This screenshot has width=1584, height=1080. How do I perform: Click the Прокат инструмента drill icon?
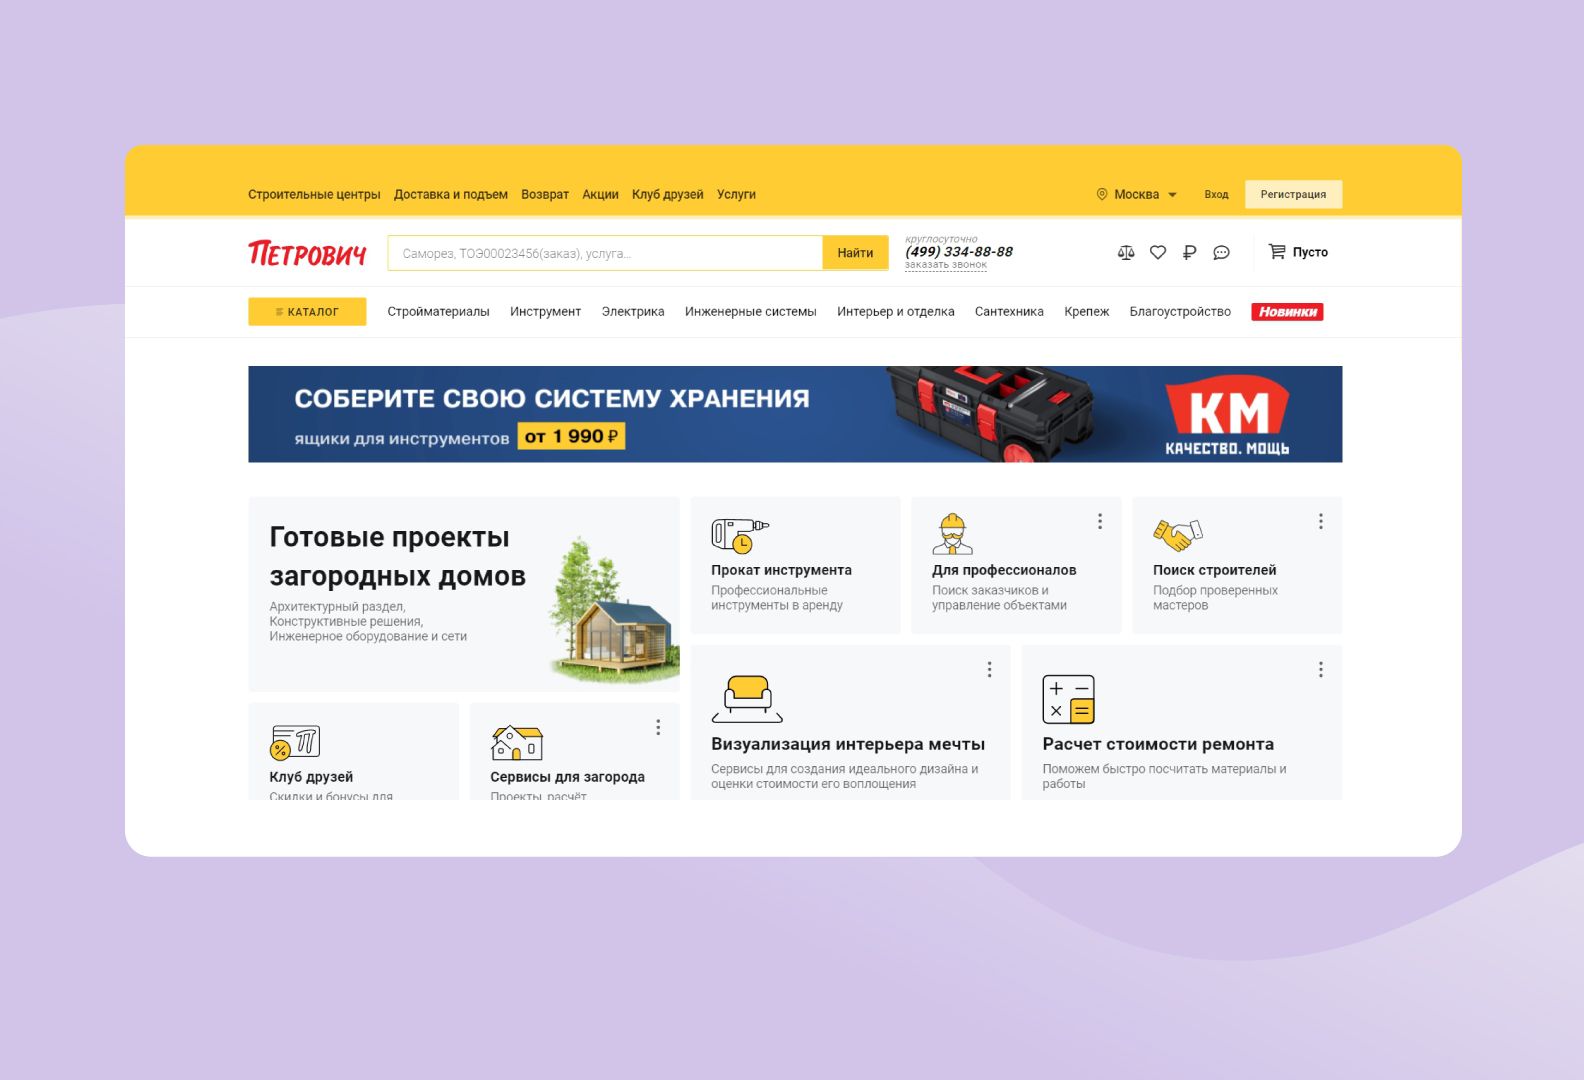pos(739,535)
